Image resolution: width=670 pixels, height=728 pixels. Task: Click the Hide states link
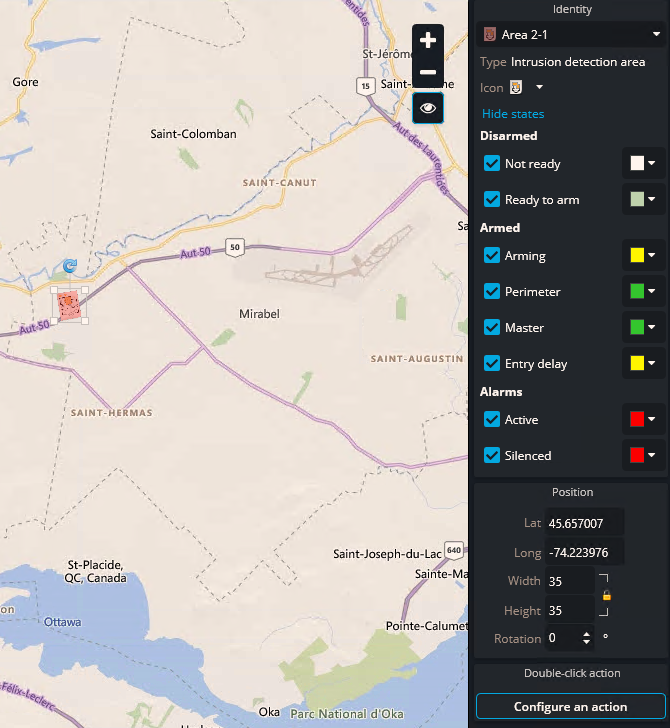(513, 114)
